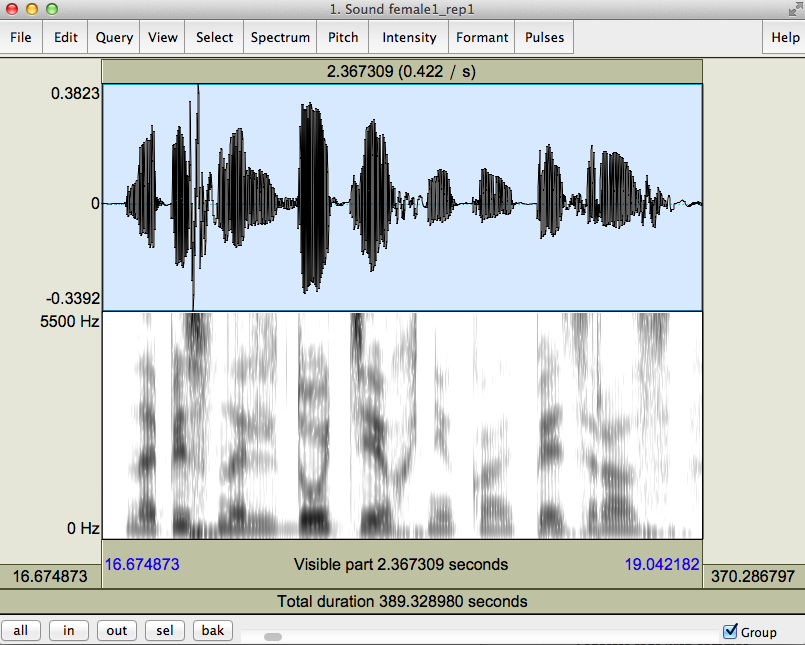Play the Total duration 389.328980 seconds bar

pos(402,601)
